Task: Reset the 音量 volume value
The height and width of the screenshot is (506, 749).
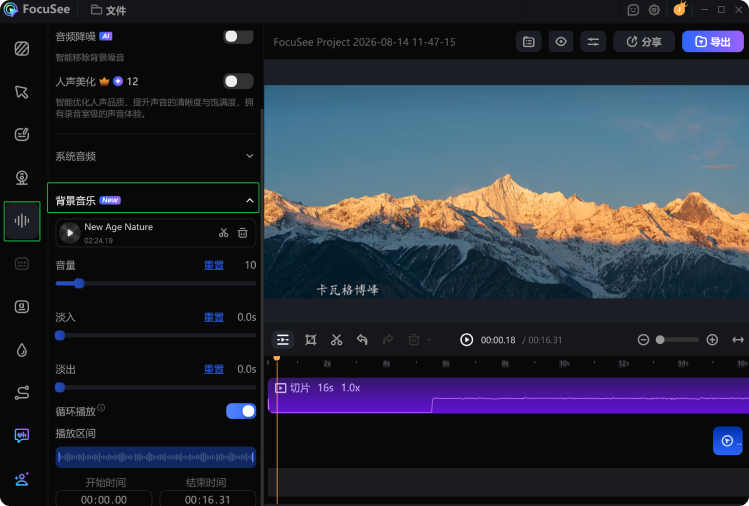Action: point(214,265)
